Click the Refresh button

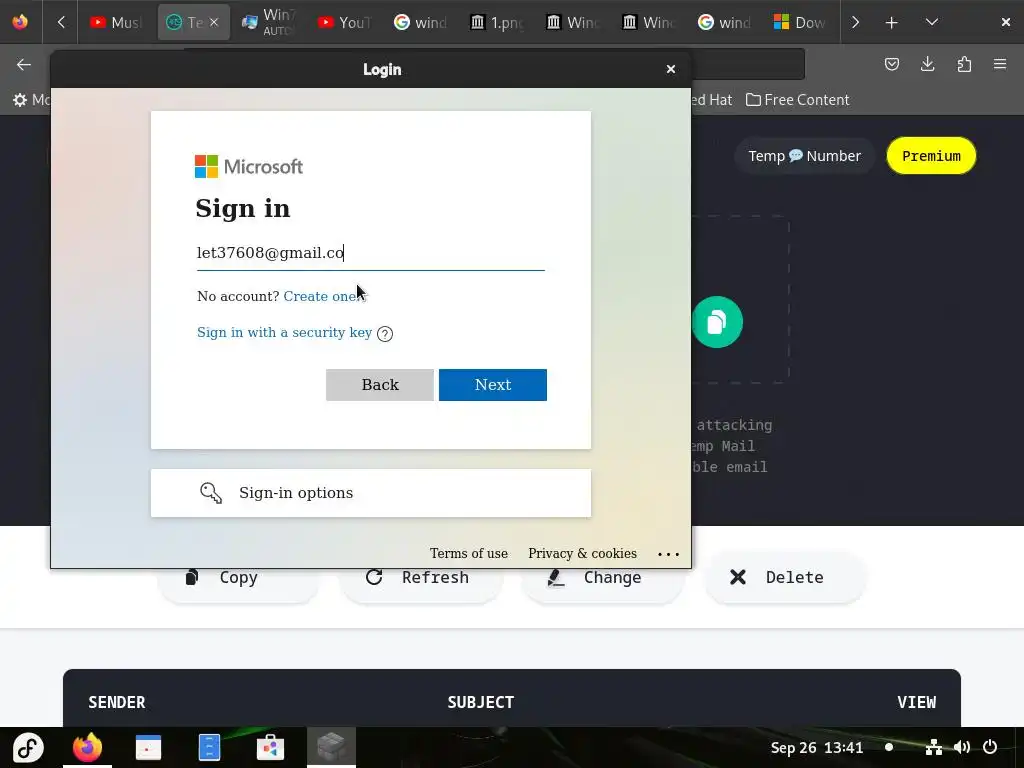(x=421, y=577)
